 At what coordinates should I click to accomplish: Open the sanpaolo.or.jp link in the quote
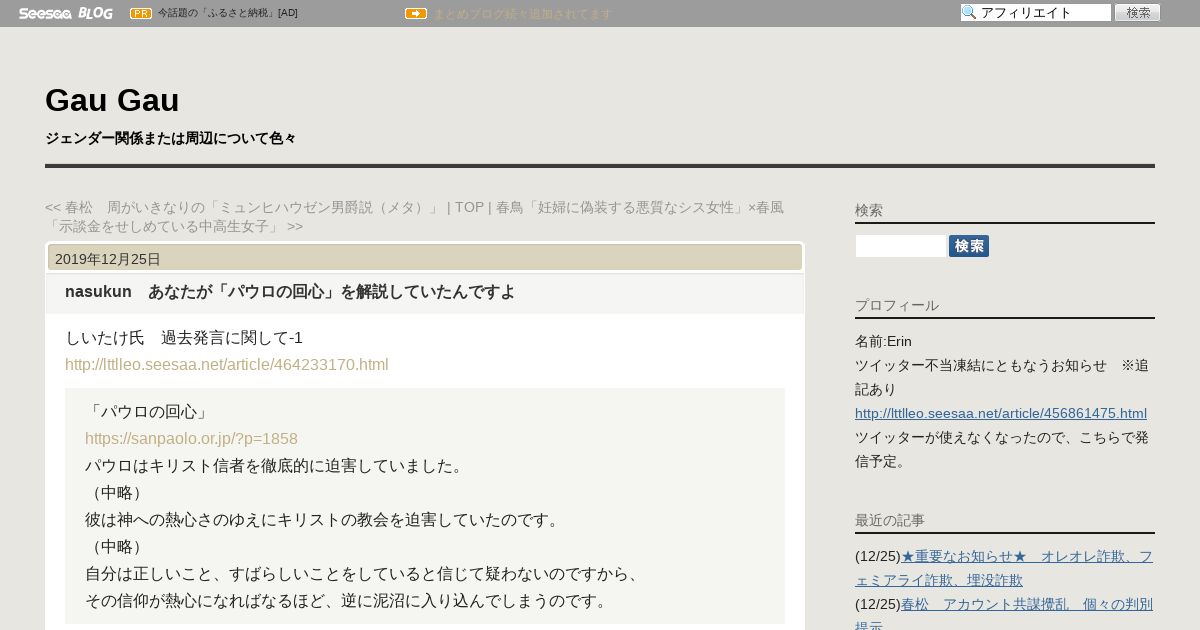pos(191,438)
